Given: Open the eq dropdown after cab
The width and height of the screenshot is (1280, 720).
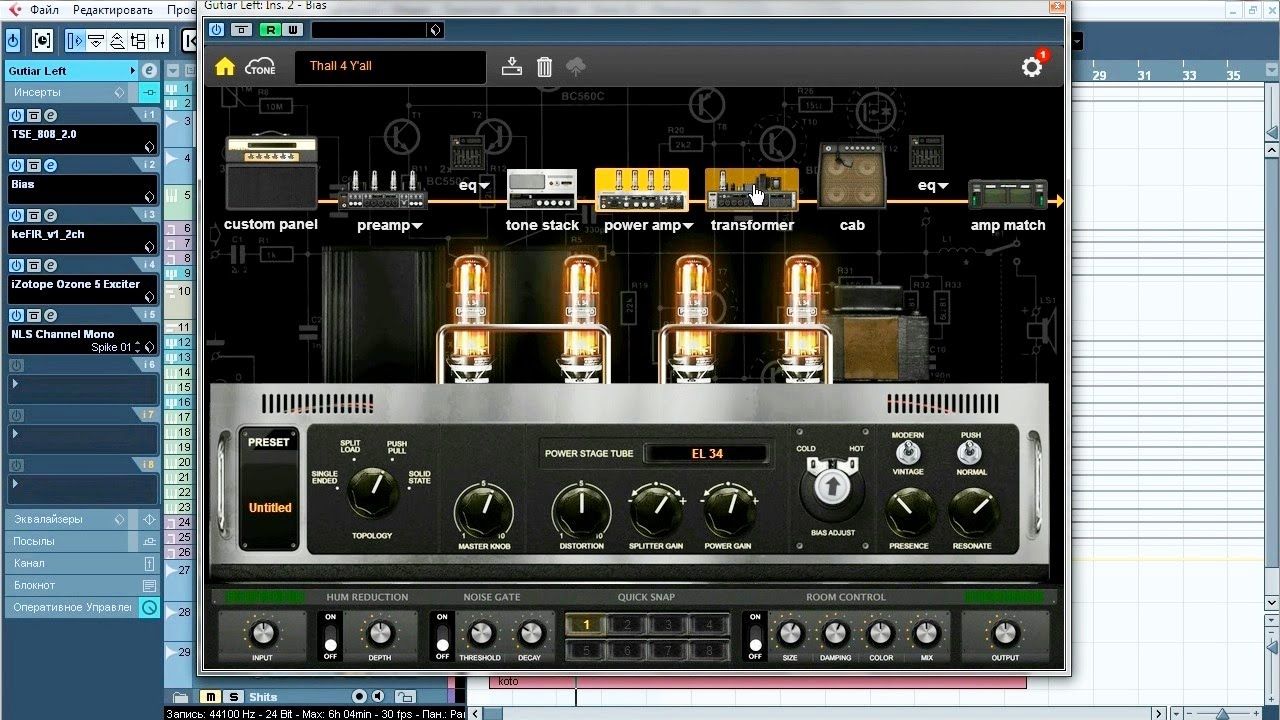Looking at the screenshot, I should click(x=943, y=186).
